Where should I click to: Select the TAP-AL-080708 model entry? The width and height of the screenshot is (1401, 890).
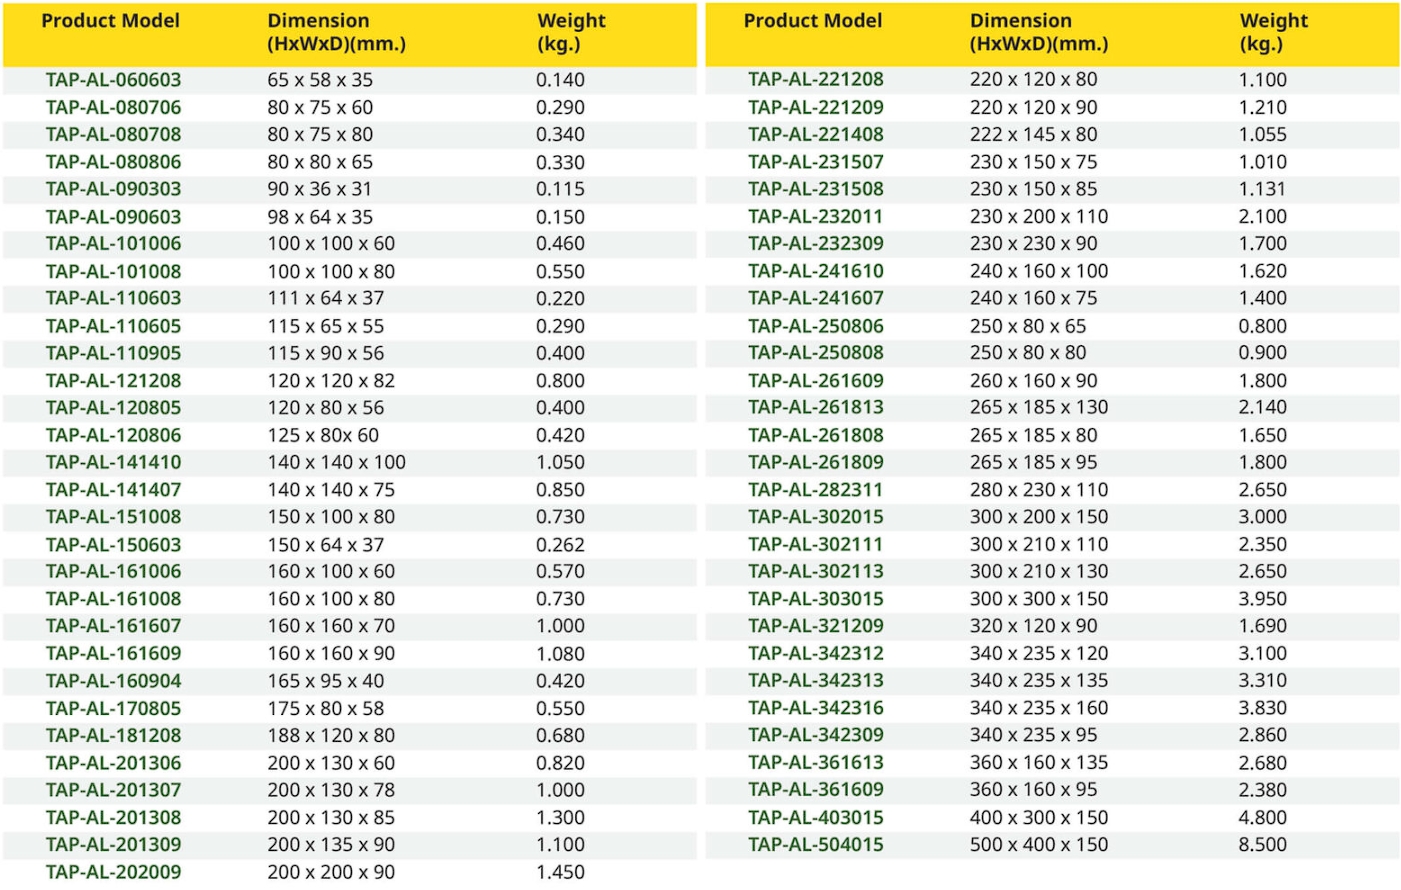pyautogui.click(x=113, y=134)
